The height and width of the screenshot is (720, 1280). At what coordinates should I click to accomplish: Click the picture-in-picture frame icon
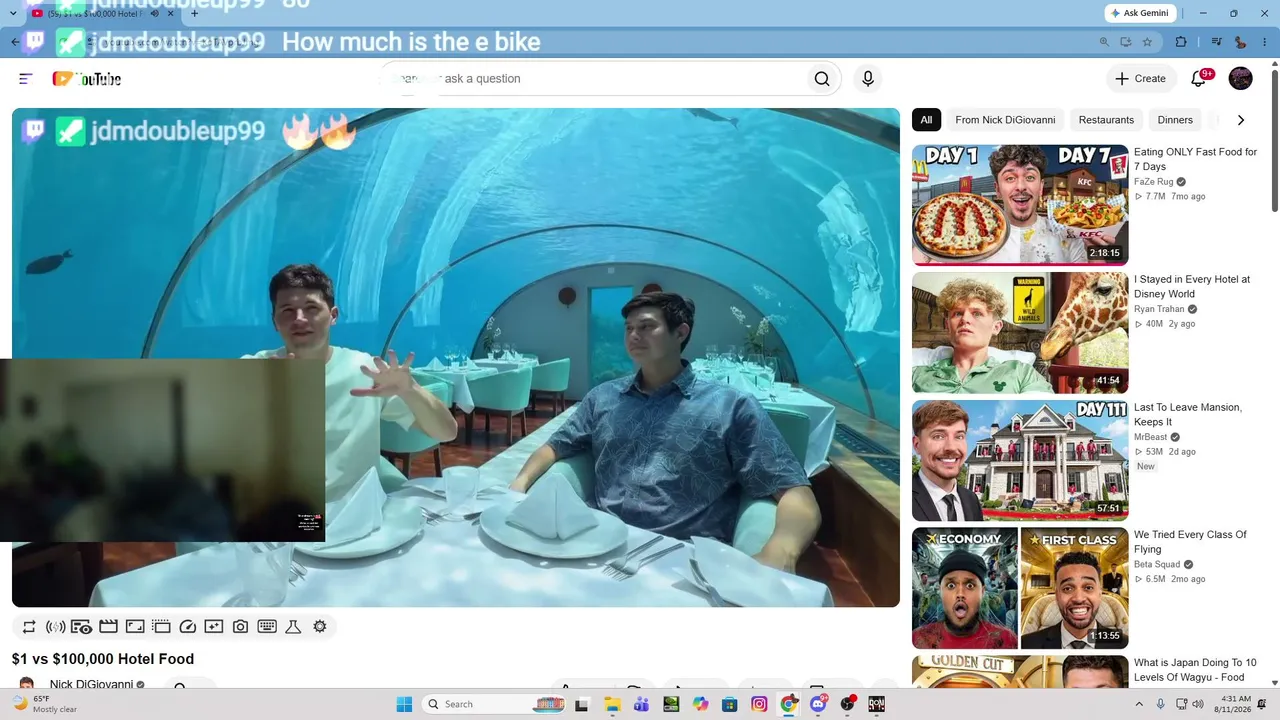(x=135, y=627)
